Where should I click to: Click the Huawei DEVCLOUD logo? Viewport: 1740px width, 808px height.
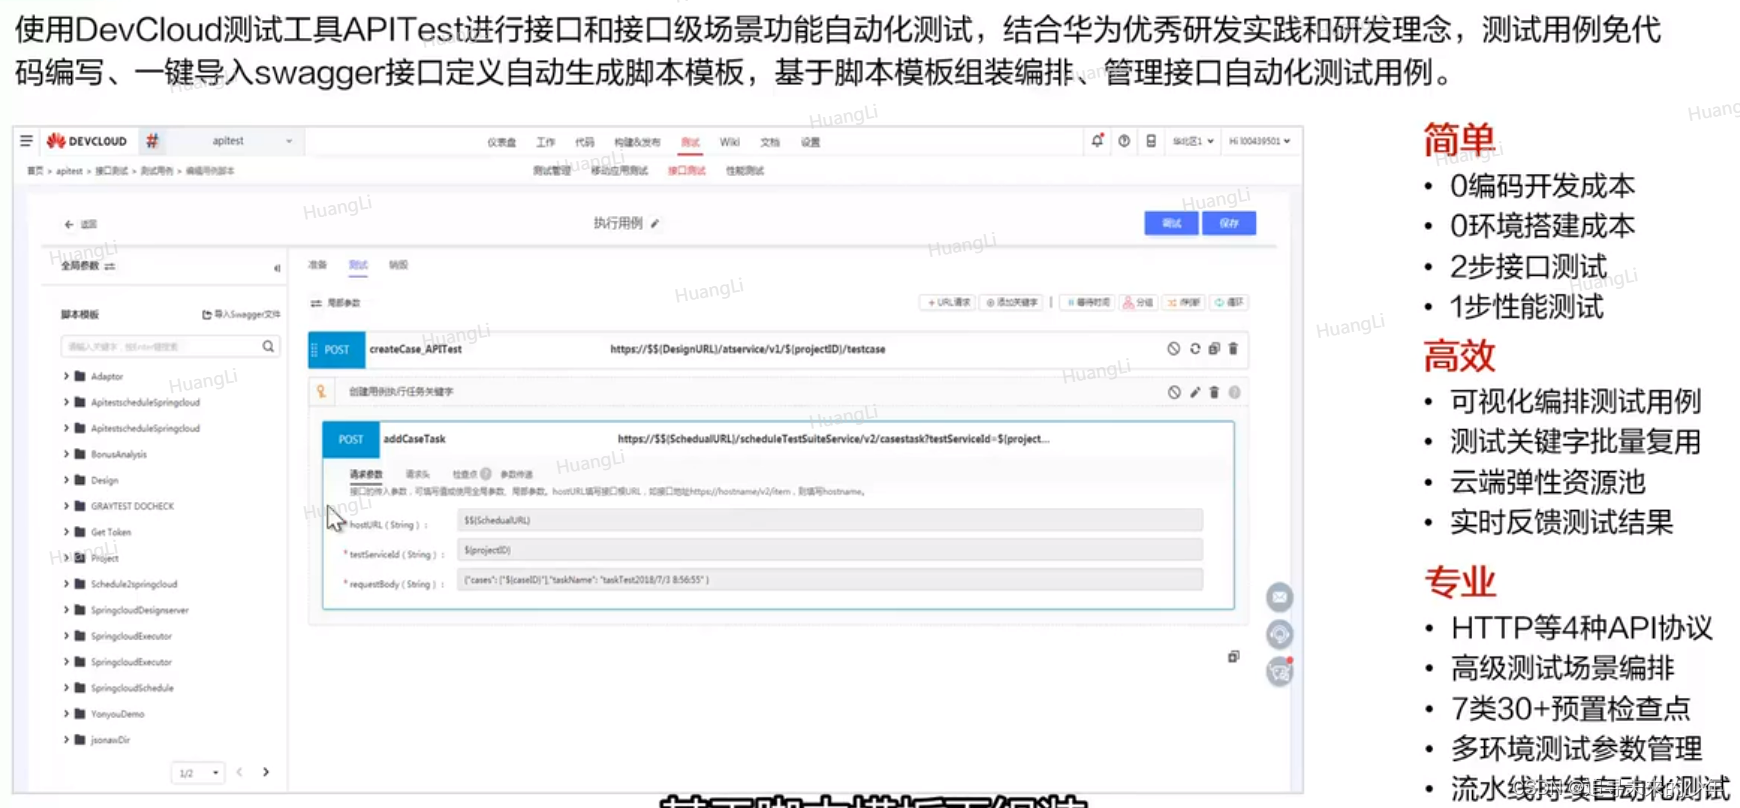[87, 141]
